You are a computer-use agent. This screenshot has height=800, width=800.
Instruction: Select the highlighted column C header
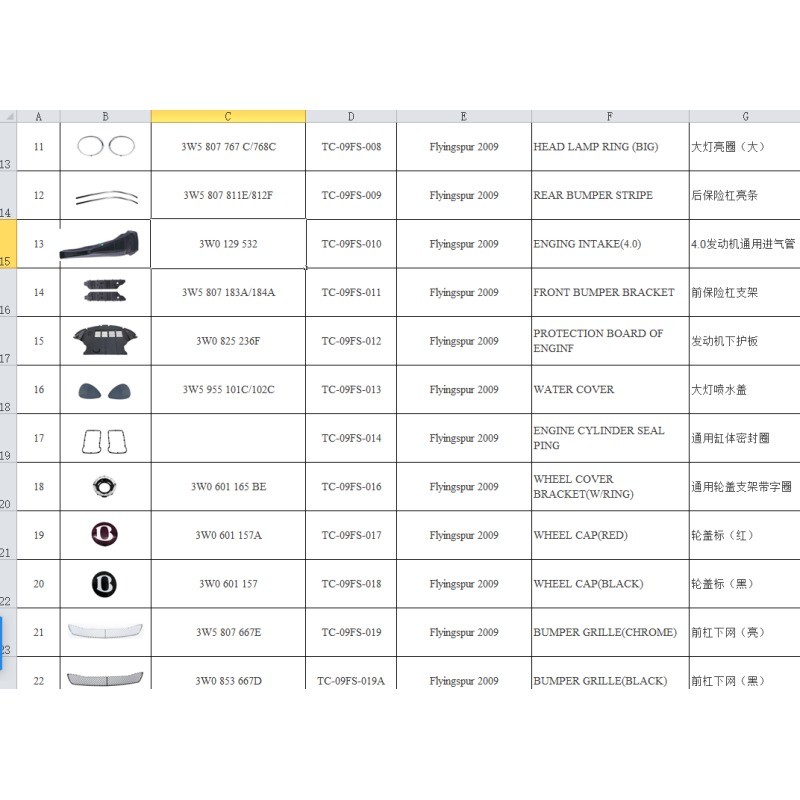point(228,117)
